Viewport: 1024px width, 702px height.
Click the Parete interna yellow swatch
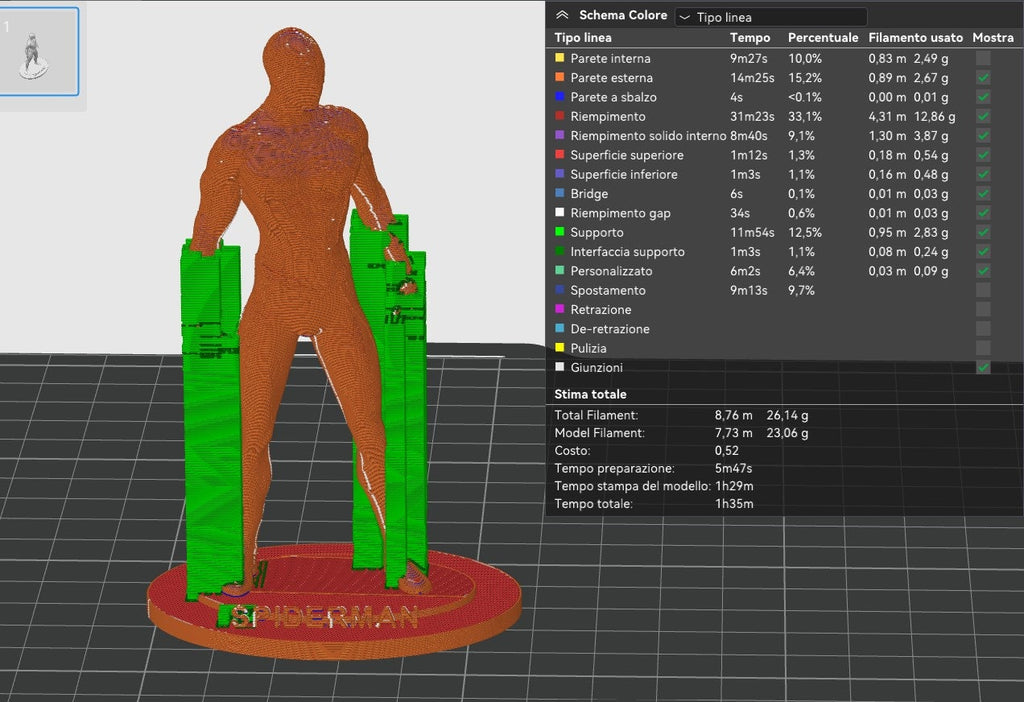(560, 57)
